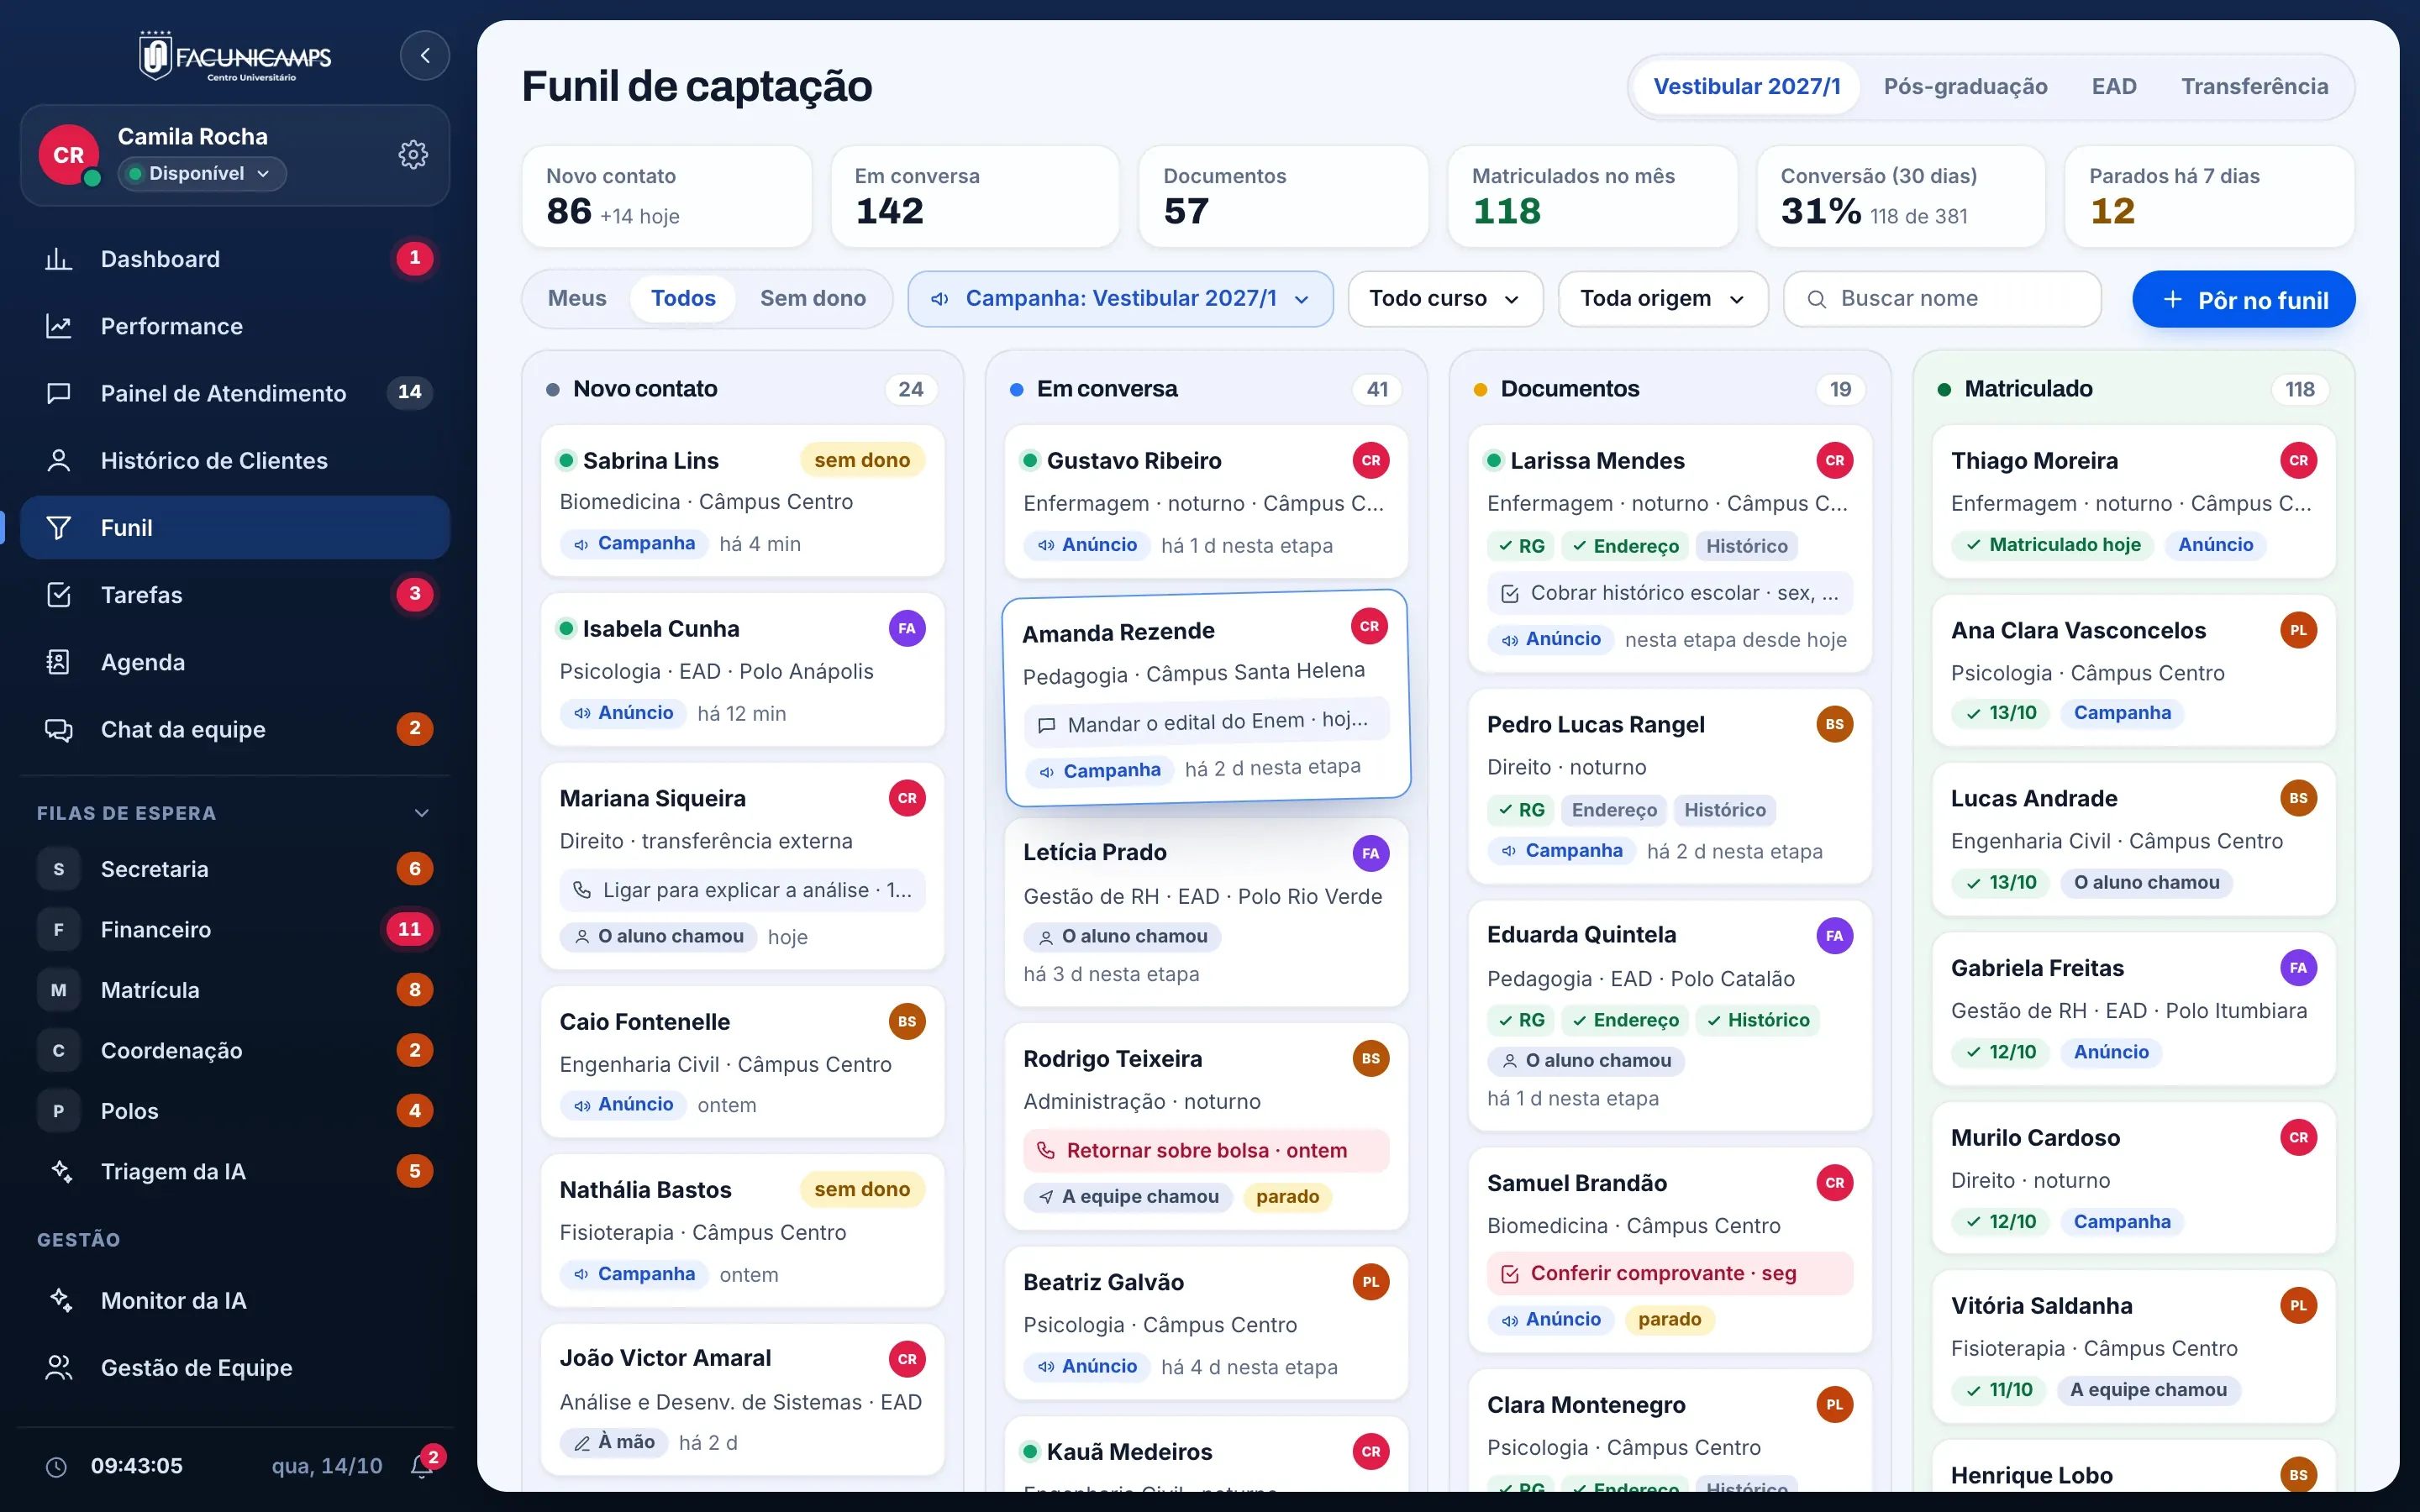The image size is (2420, 1512).
Task: Click the Monitor da IA sparkle icon
Action: coord(61,1300)
